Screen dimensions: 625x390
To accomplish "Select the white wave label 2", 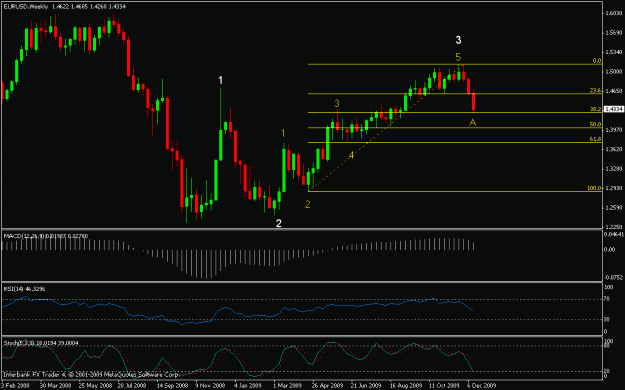I will (279, 223).
